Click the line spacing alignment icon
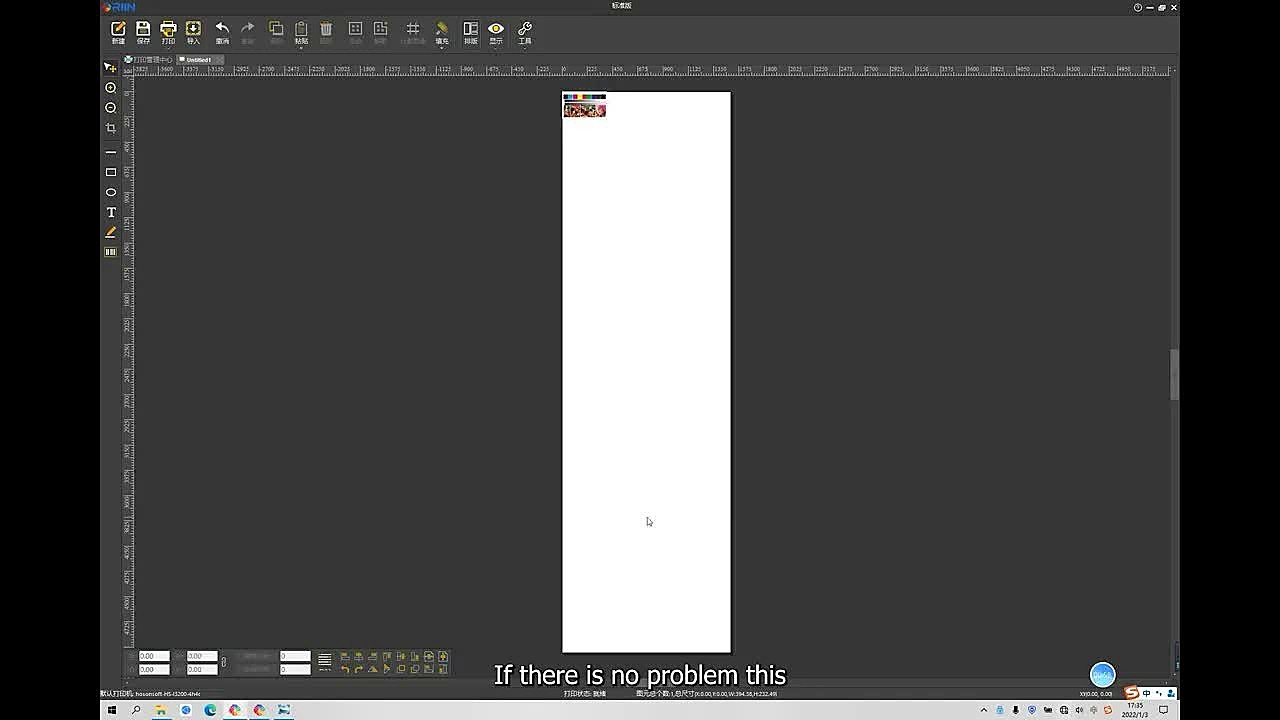This screenshot has height=720, width=1280. coord(325,661)
